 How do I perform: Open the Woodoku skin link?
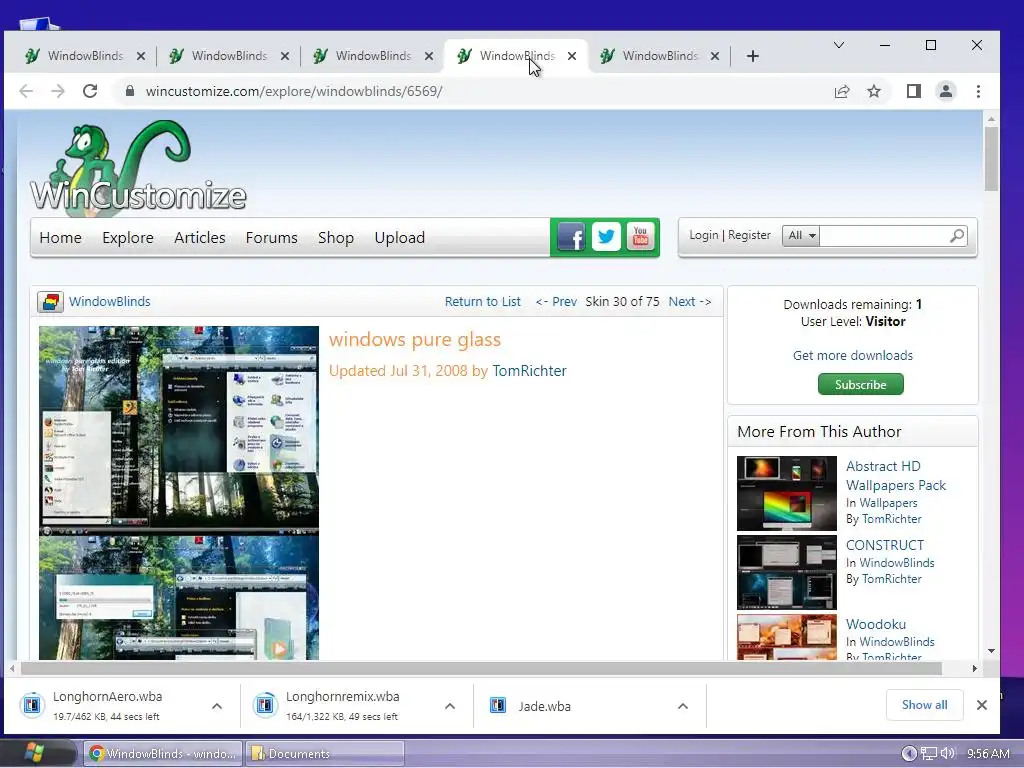[x=876, y=624]
